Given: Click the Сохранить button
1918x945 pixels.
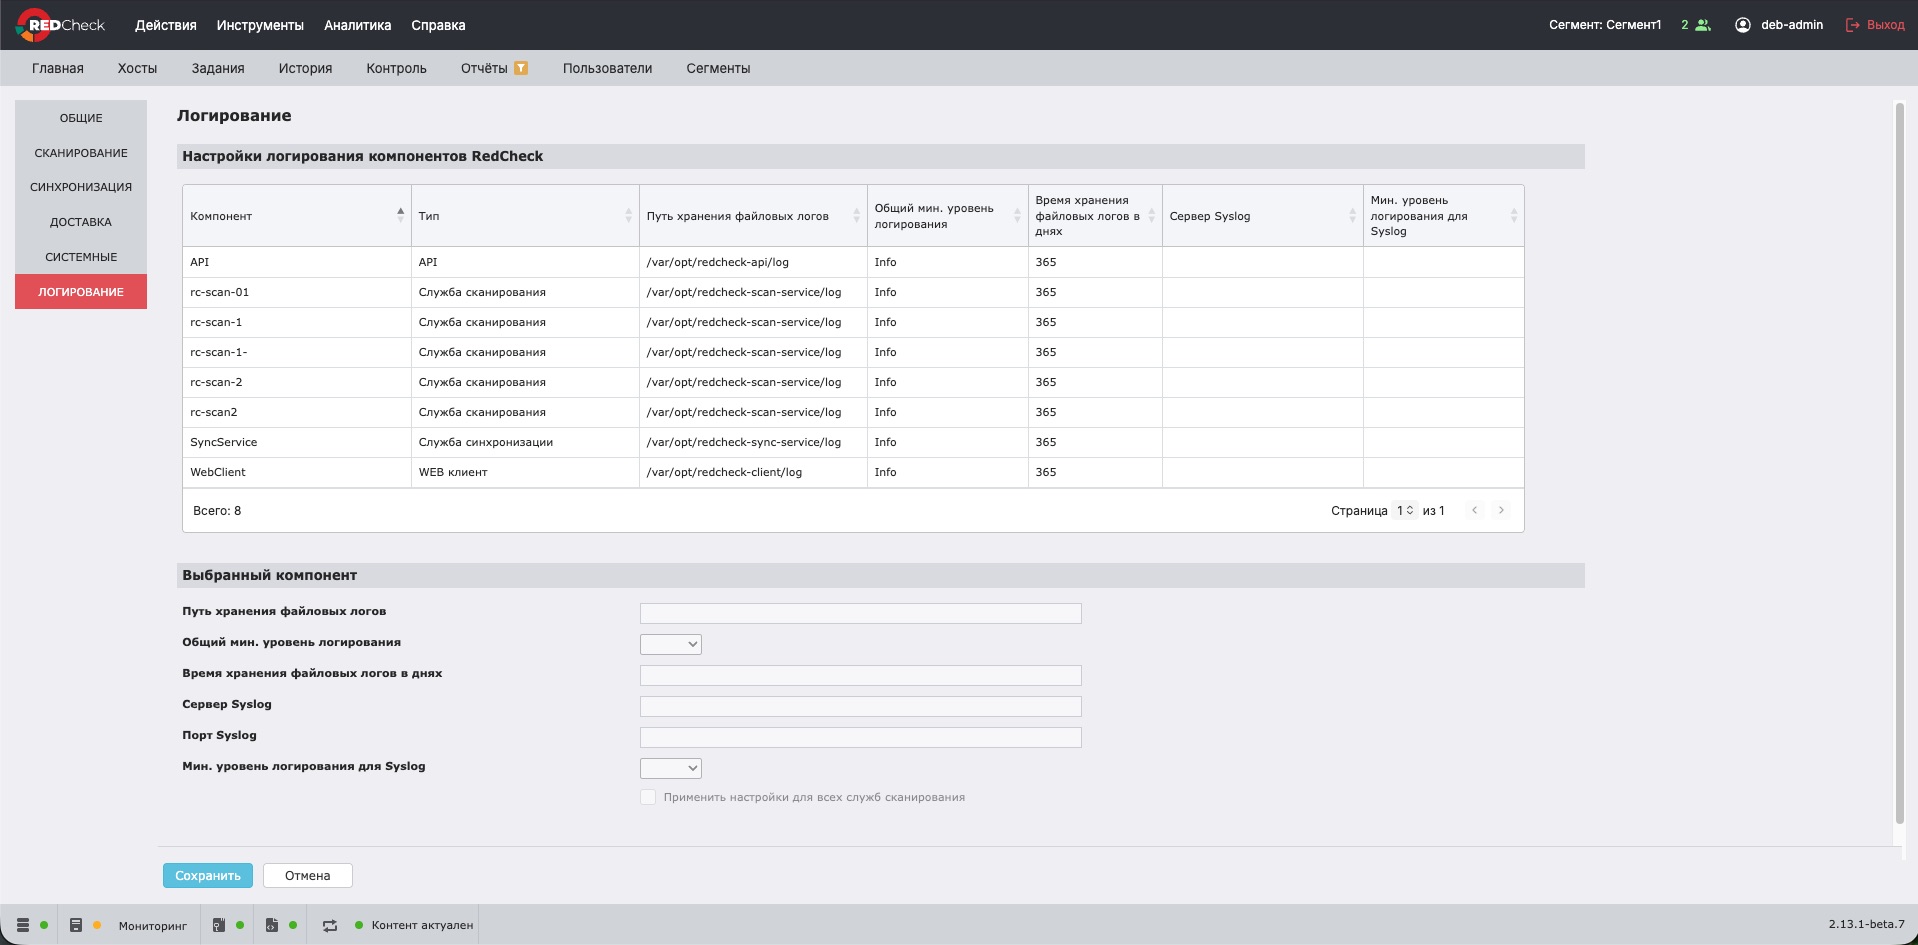Looking at the screenshot, I should [x=208, y=875].
